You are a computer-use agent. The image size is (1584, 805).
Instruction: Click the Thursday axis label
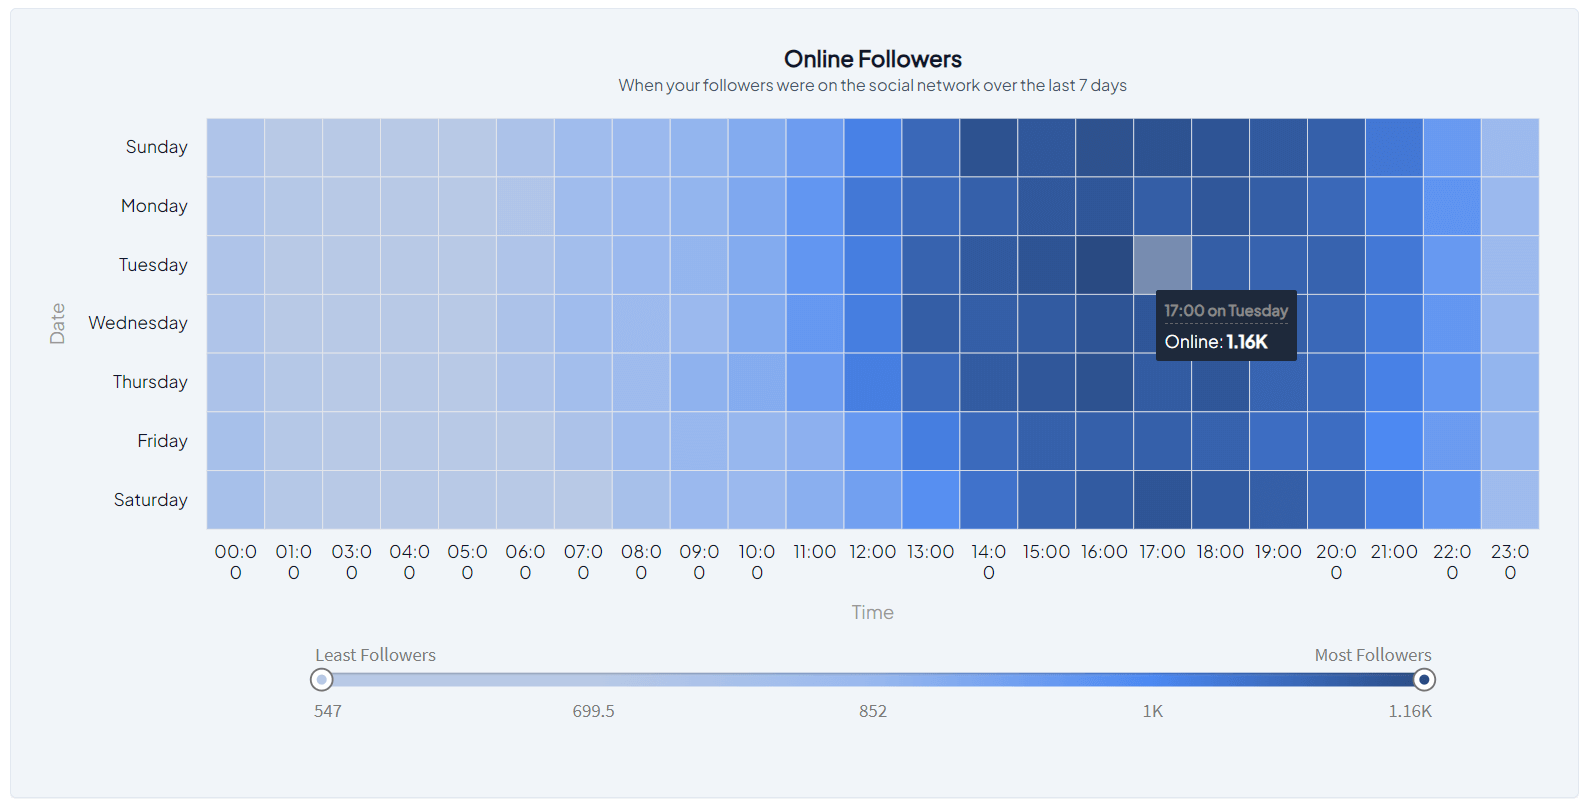point(150,381)
